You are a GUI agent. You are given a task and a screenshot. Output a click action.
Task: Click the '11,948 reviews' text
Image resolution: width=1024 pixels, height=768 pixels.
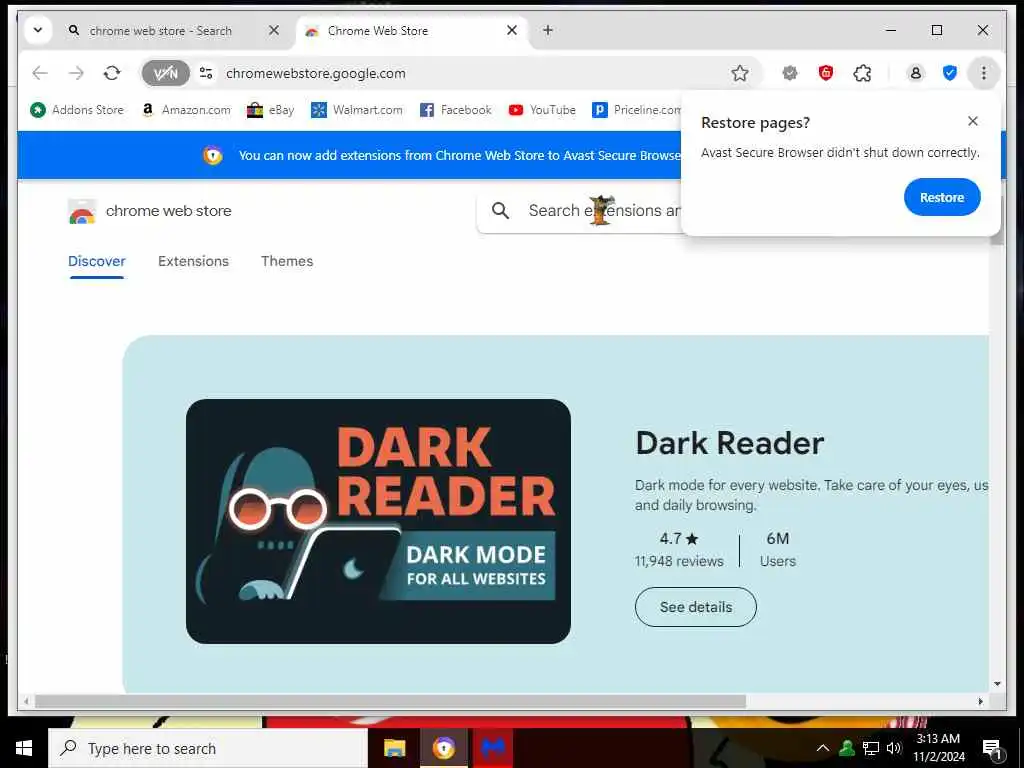(x=679, y=561)
